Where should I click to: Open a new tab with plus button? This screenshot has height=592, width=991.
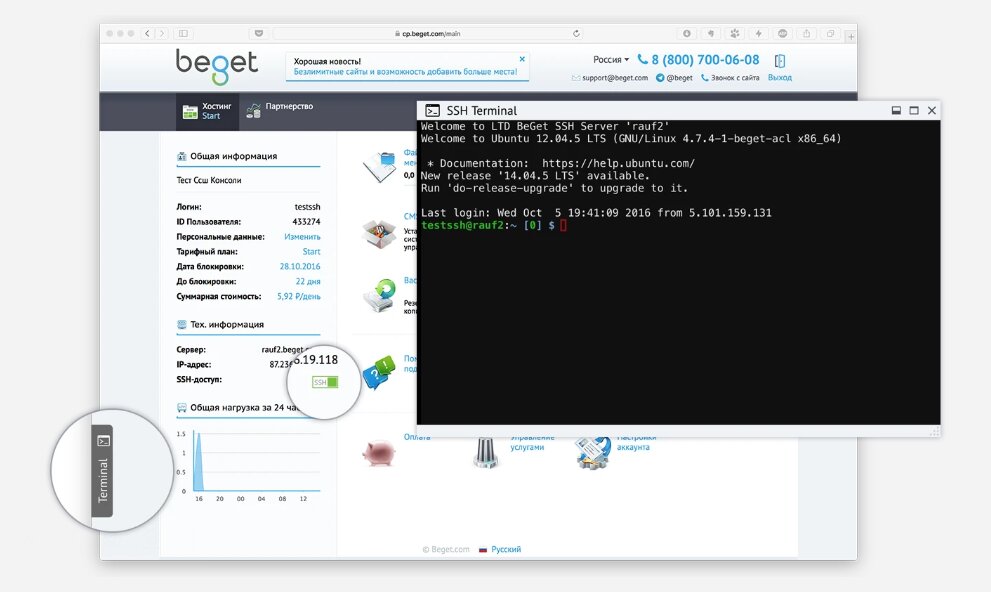pyautogui.click(x=851, y=37)
